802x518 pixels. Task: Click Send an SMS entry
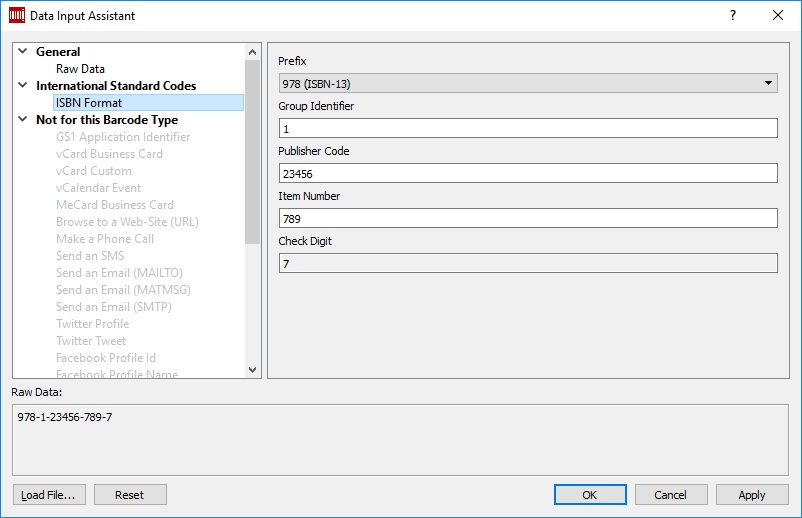[x=90, y=256]
